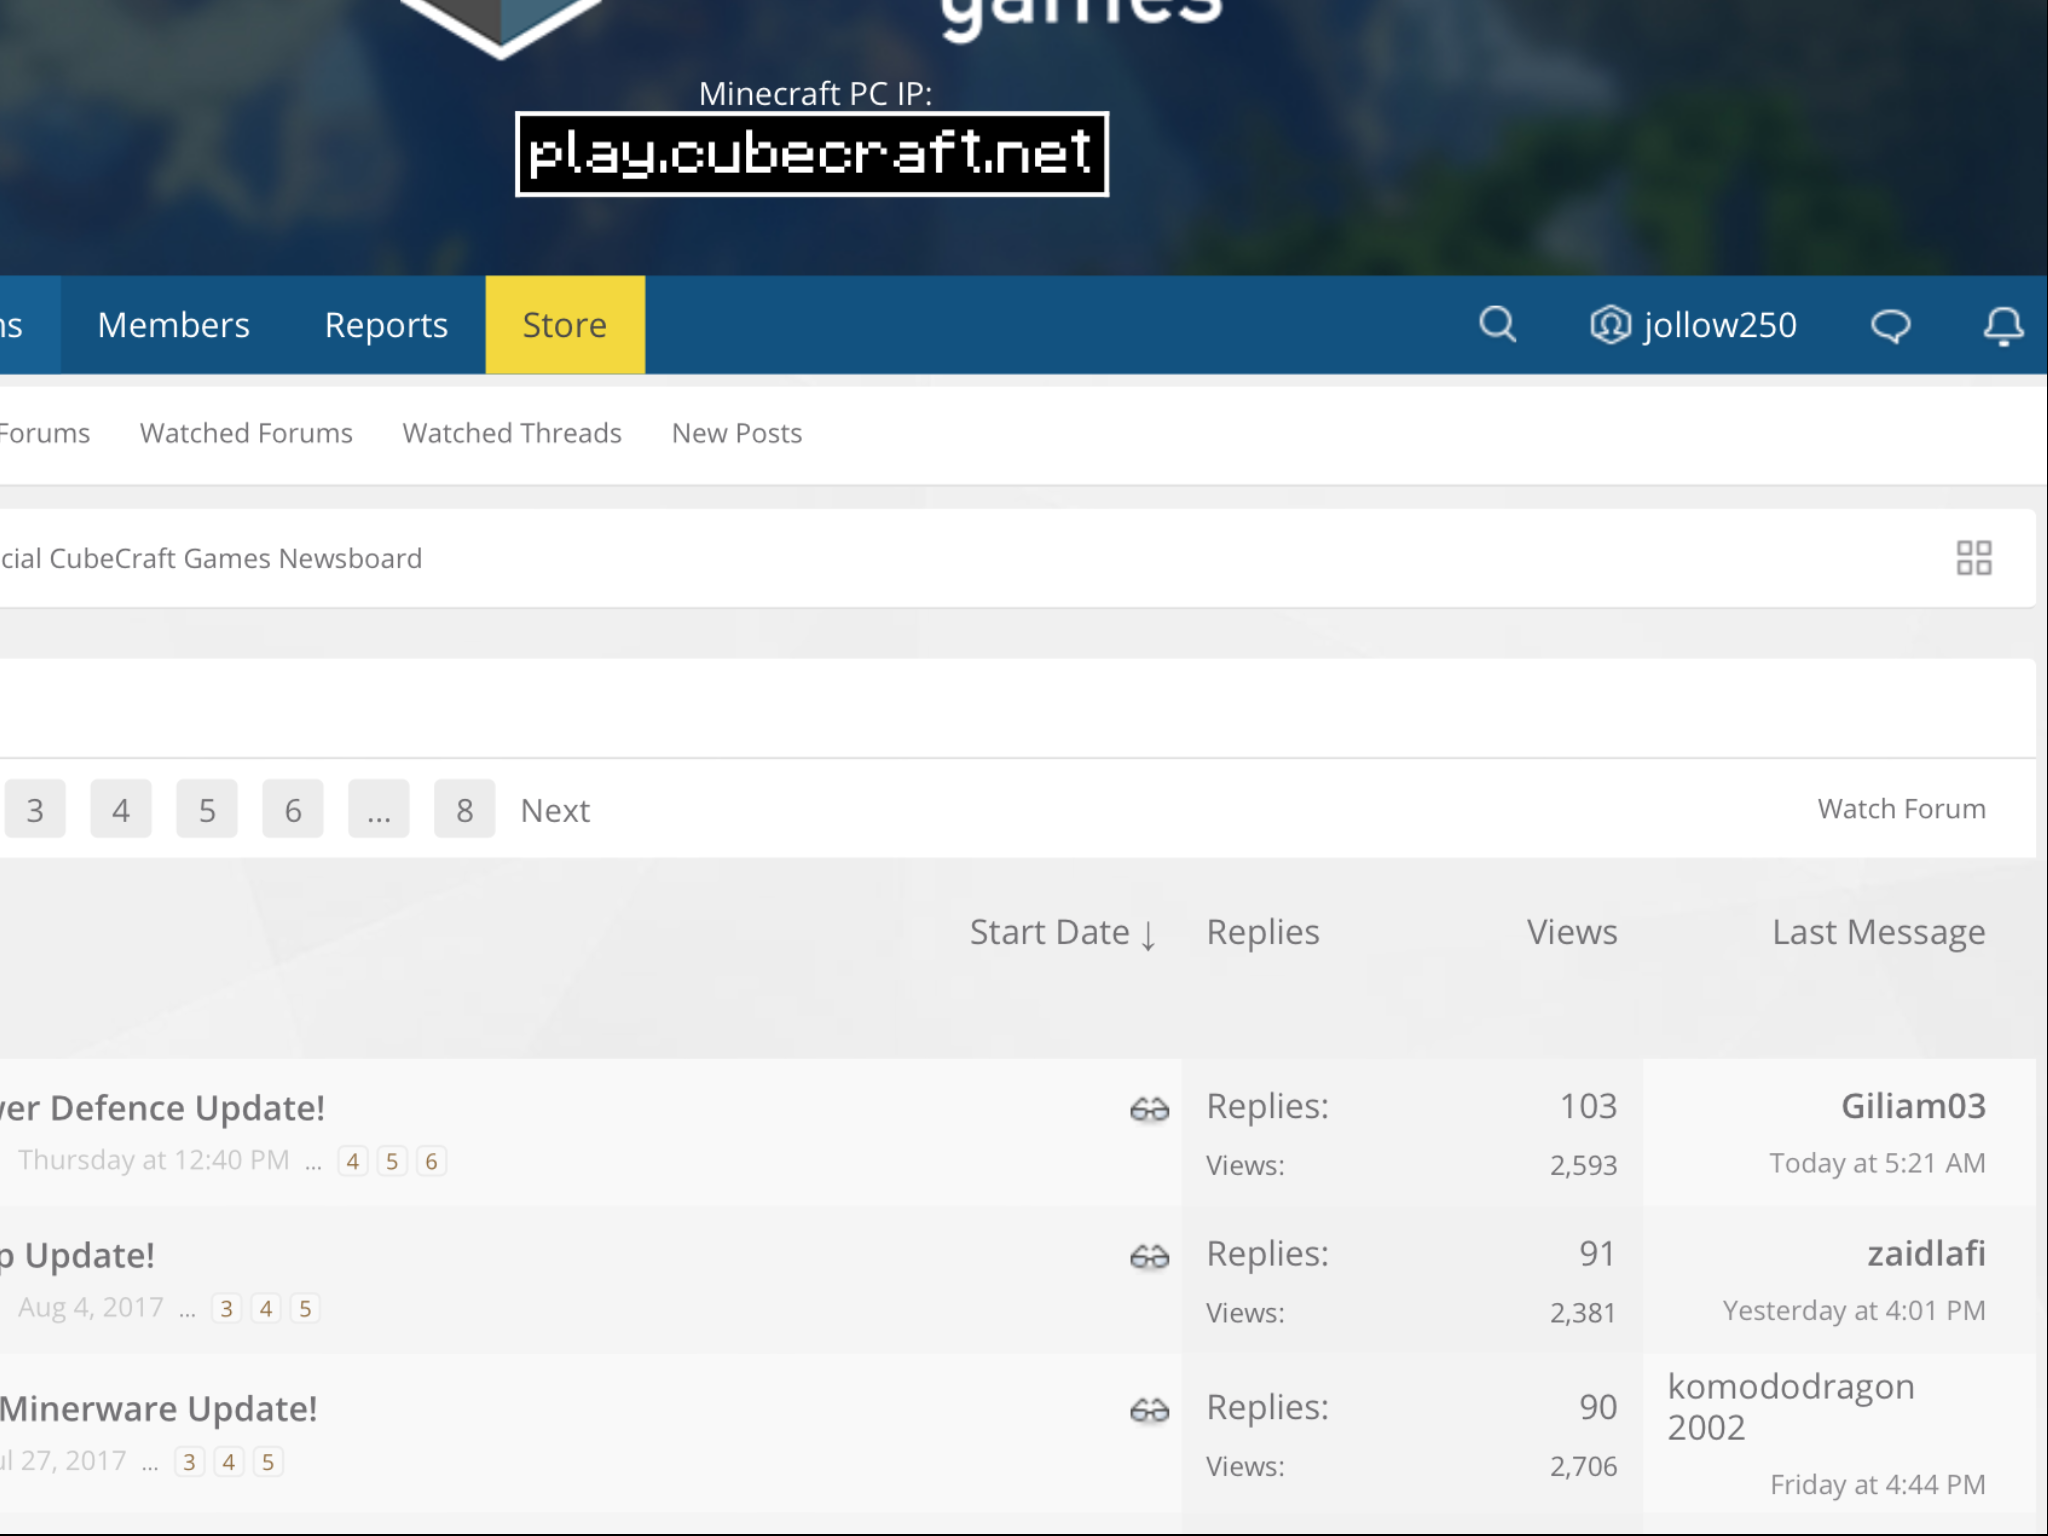
Task: Sort threads by Replies
Action: [x=1263, y=932]
